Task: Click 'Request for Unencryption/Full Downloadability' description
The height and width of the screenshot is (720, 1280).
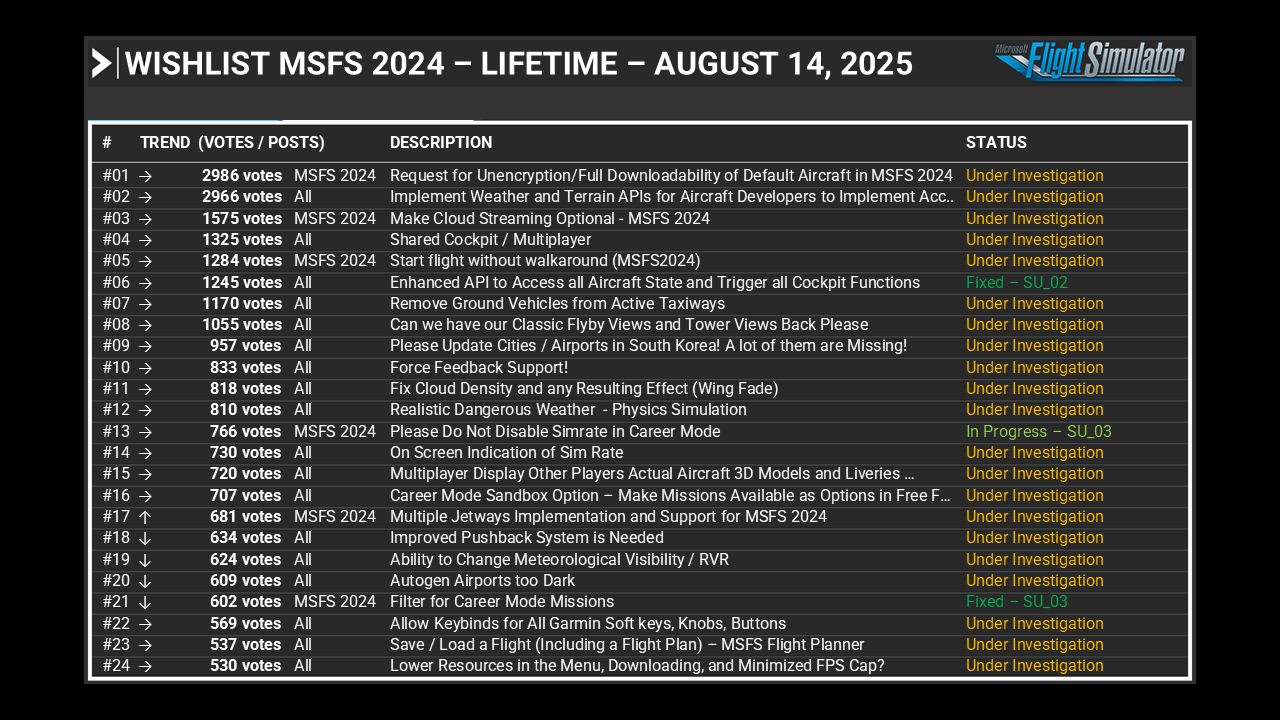Action: [x=671, y=176]
